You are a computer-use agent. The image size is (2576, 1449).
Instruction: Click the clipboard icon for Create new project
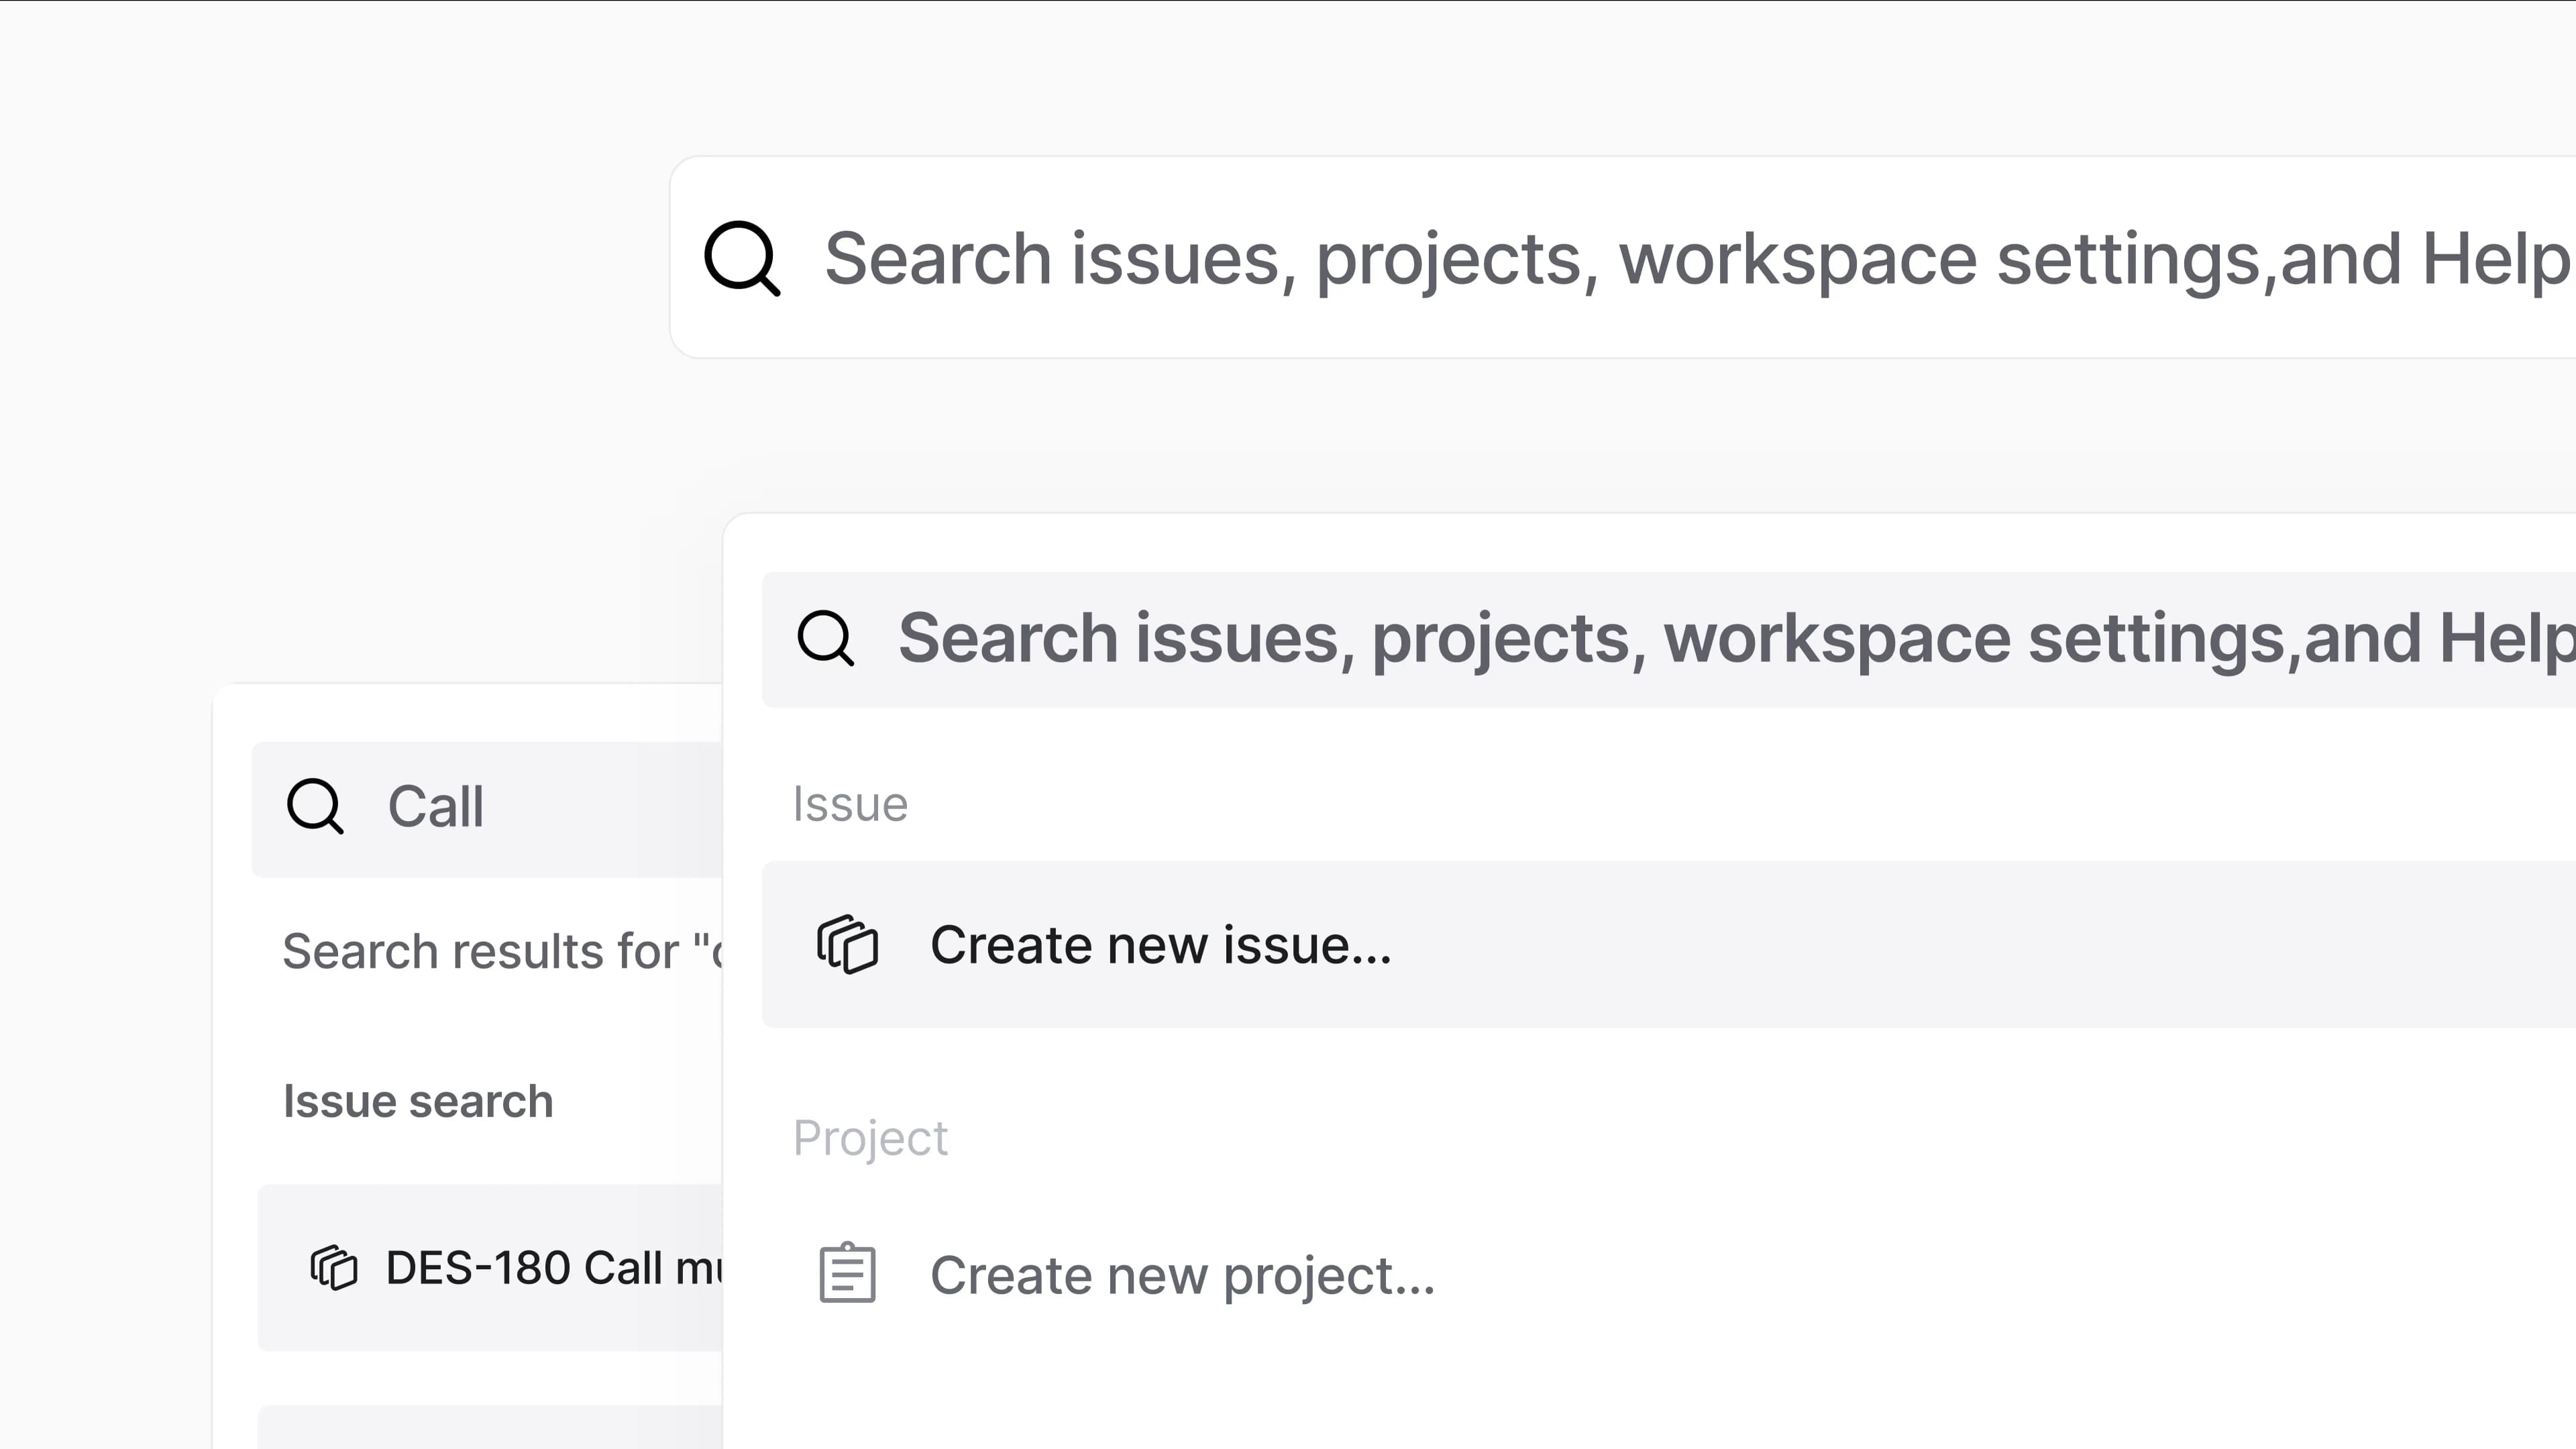pos(847,1273)
